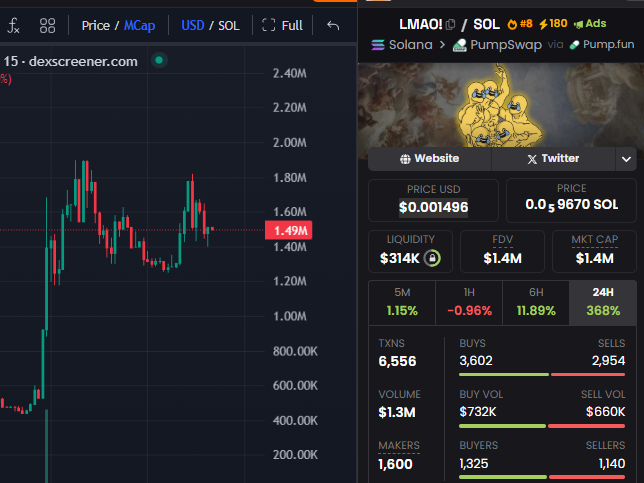
Task: Click the flame #8 trending badge
Action: 520,24
